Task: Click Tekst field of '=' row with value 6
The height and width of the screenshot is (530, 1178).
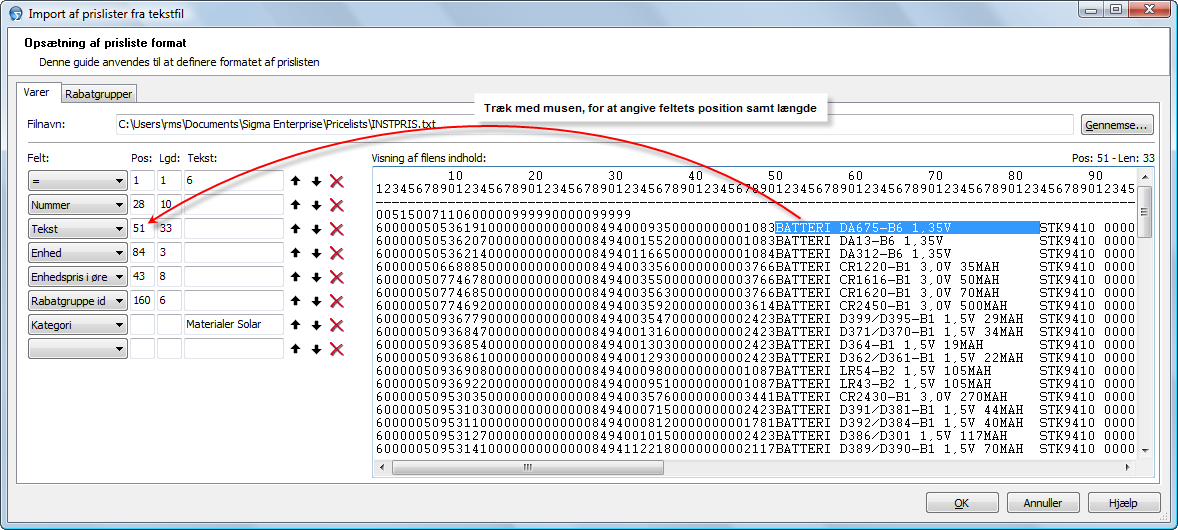Action: click(234, 181)
